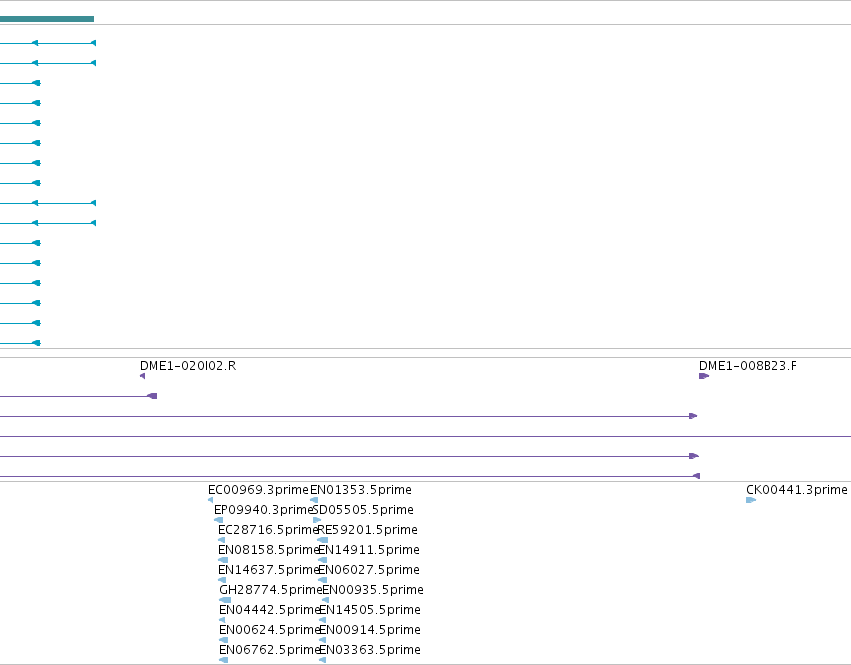Screen dimensions: 851x665
Task: Open the EN01353.5prime EST label
Action: point(361,490)
